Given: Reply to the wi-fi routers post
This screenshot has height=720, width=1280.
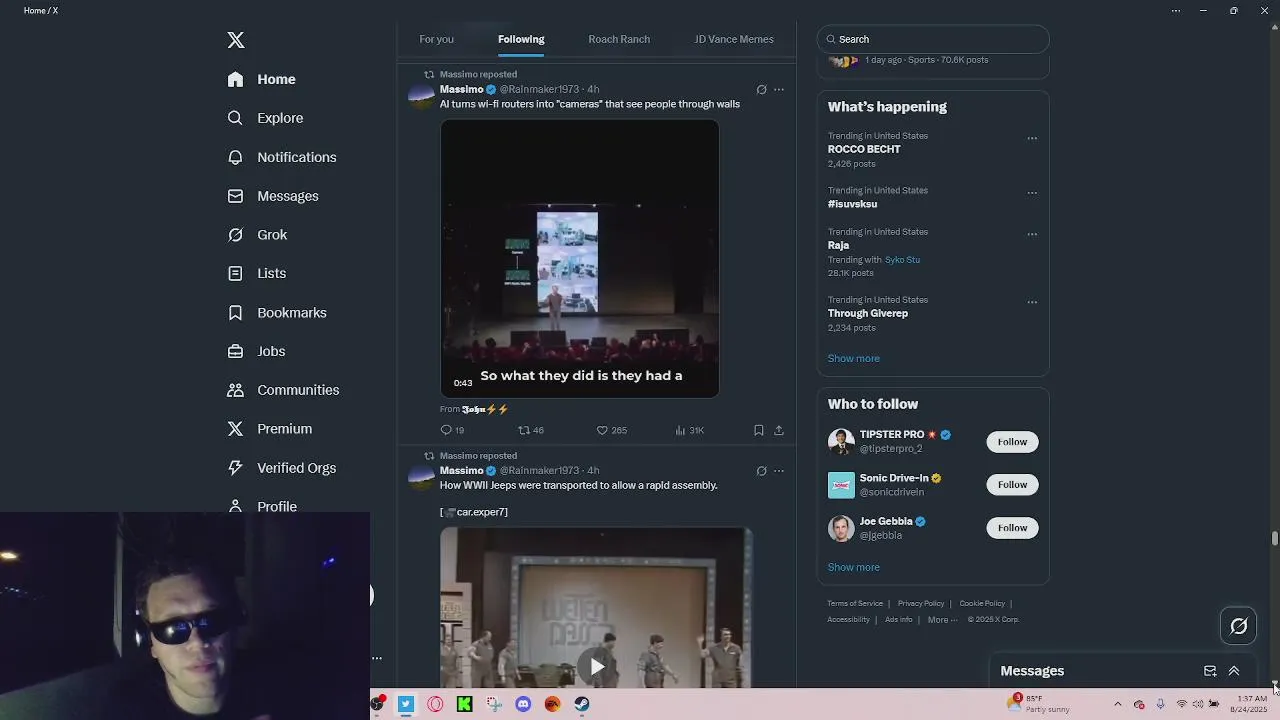Looking at the screenshot, I should [x=452, y=430].
